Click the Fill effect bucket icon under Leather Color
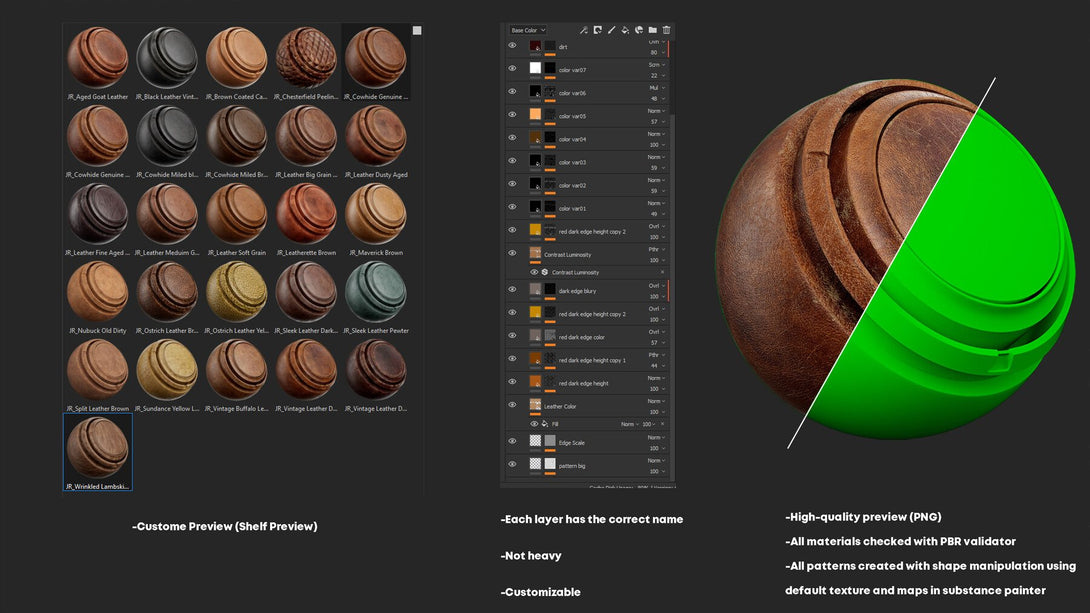The image size is (1090, 613). click(x=545, y=424)
